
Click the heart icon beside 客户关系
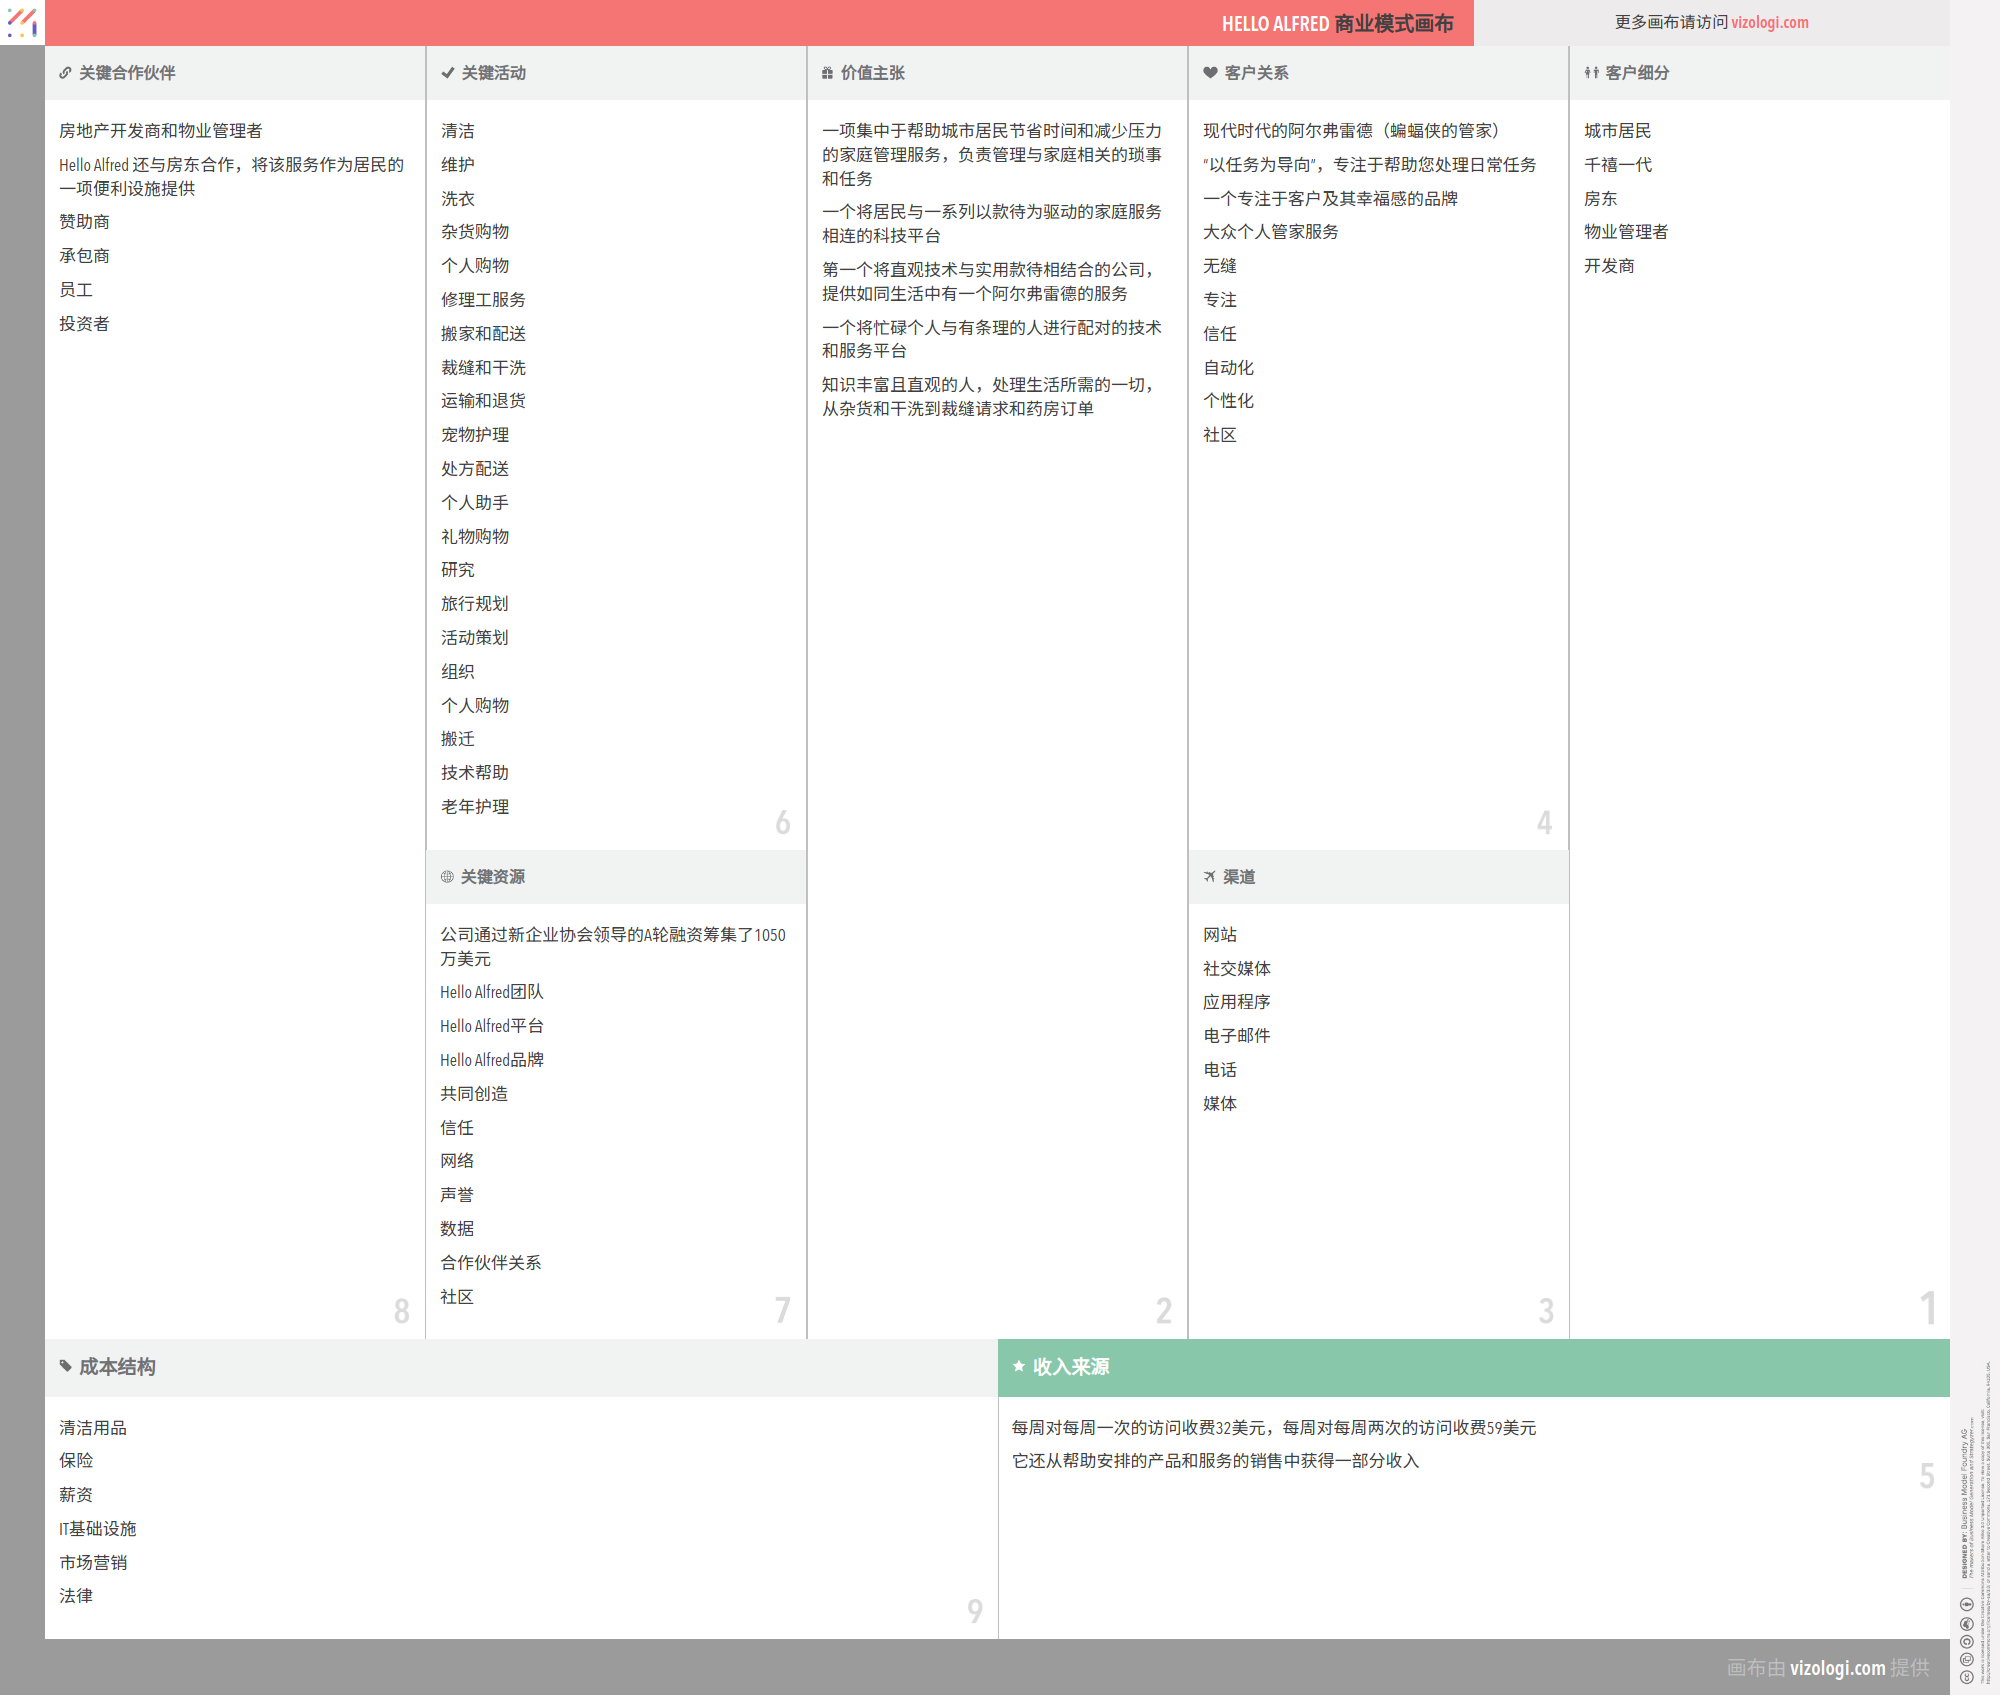[1210, 73]
